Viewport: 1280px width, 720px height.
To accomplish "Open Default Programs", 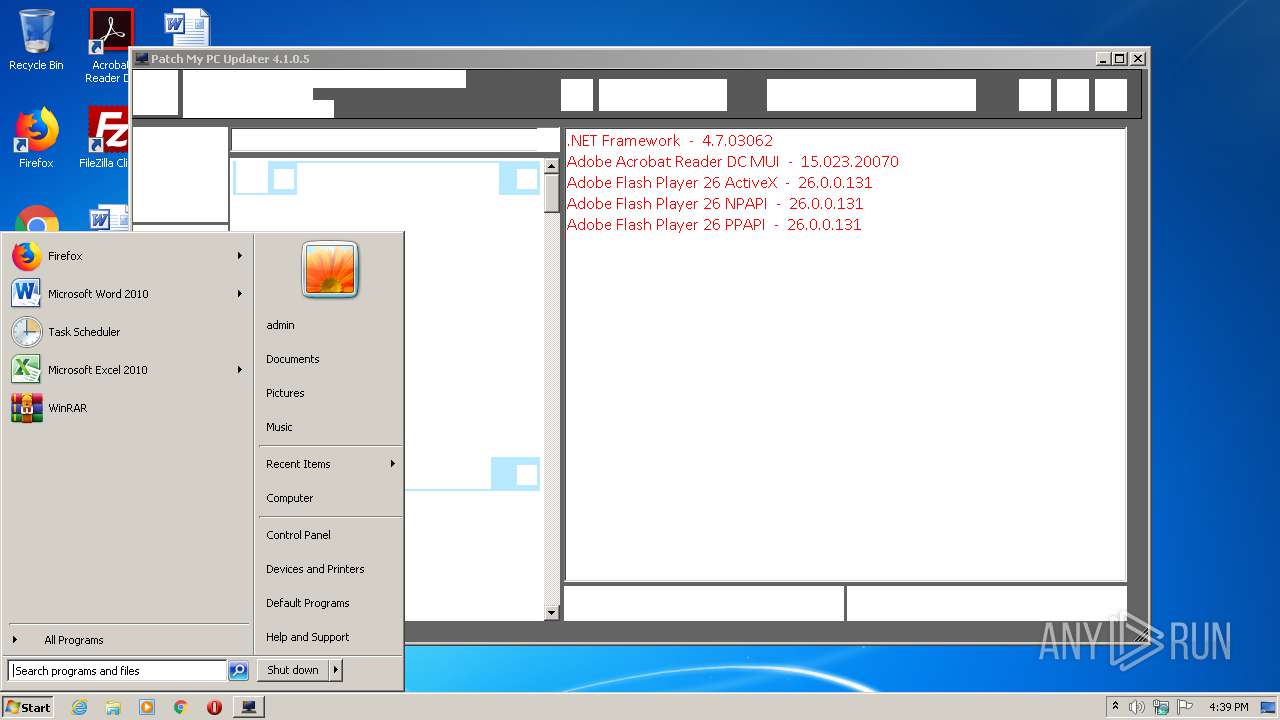I will [x=308, y=603].
